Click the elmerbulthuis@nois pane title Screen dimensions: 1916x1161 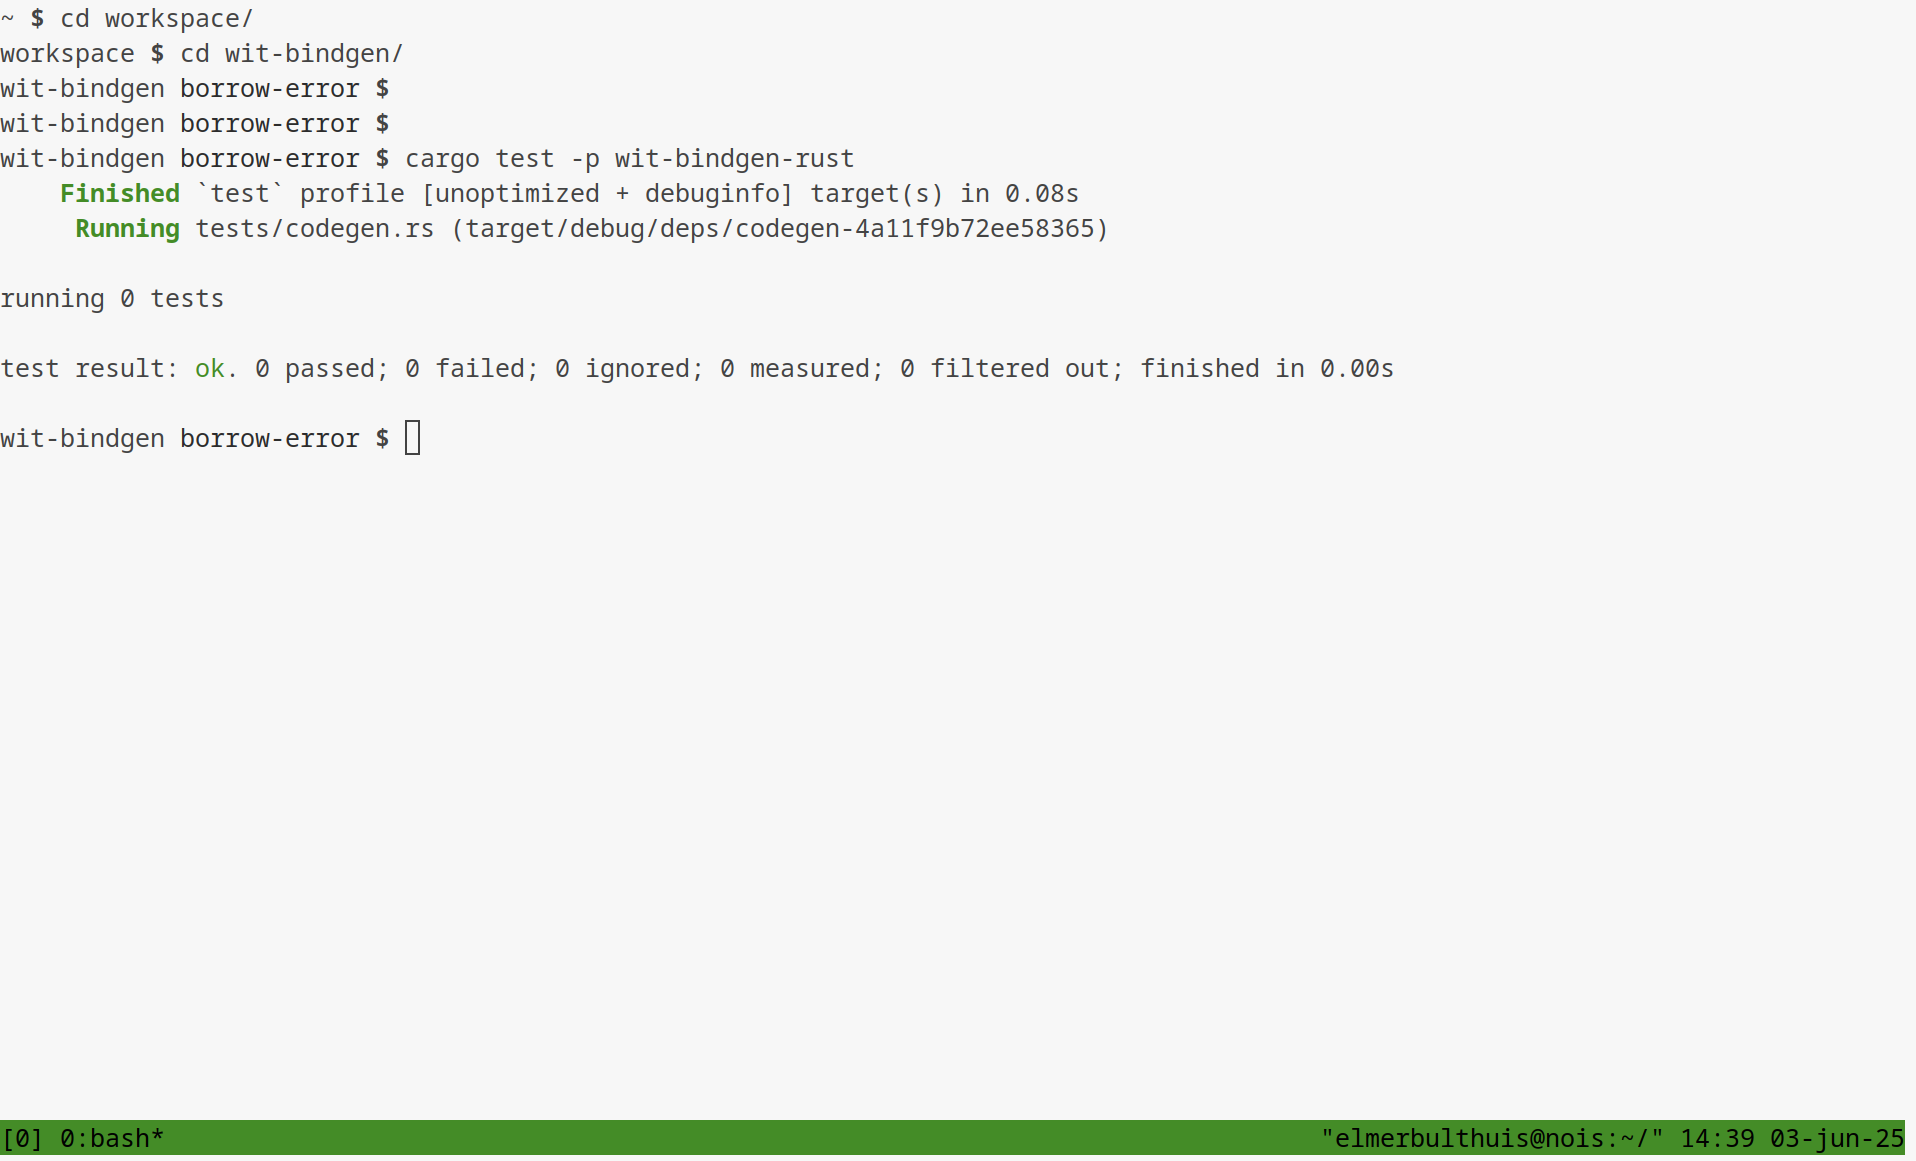coord(1491,1138)
